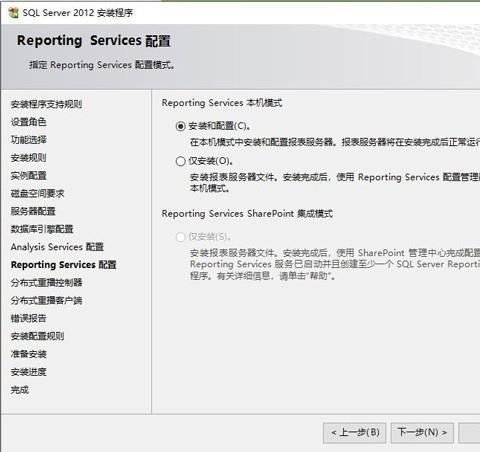Select the Analysis Services 配置 step

57,247
